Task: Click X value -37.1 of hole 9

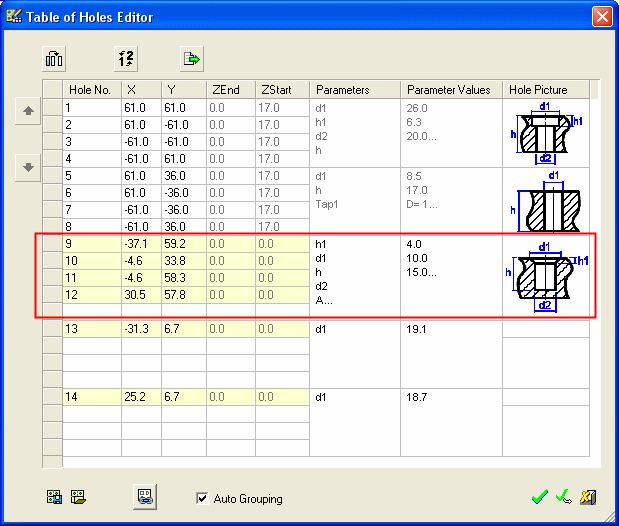Action: [139, 243]
